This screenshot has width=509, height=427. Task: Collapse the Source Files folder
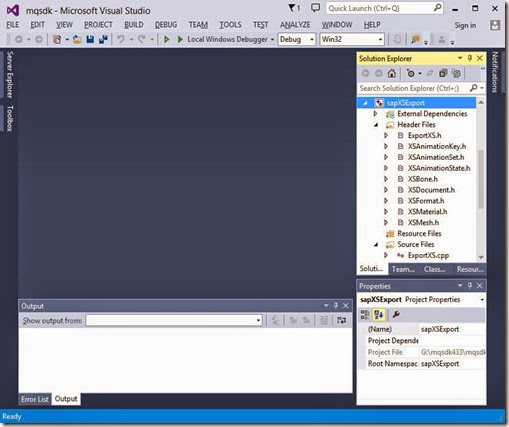click(x=376, y=244)
